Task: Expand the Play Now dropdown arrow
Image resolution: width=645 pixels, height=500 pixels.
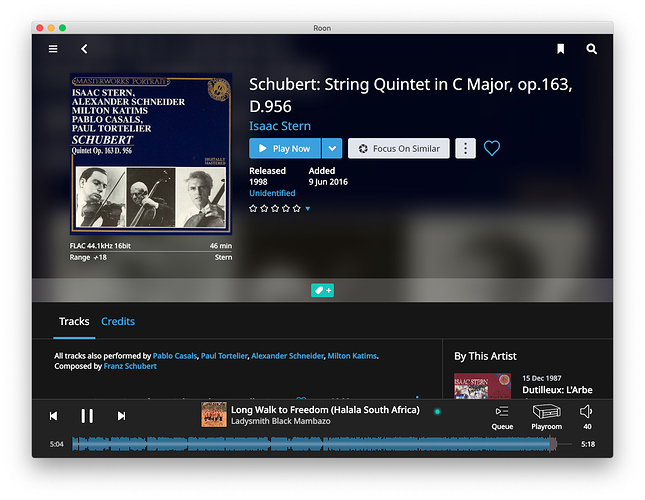Action: coord(332,148)
